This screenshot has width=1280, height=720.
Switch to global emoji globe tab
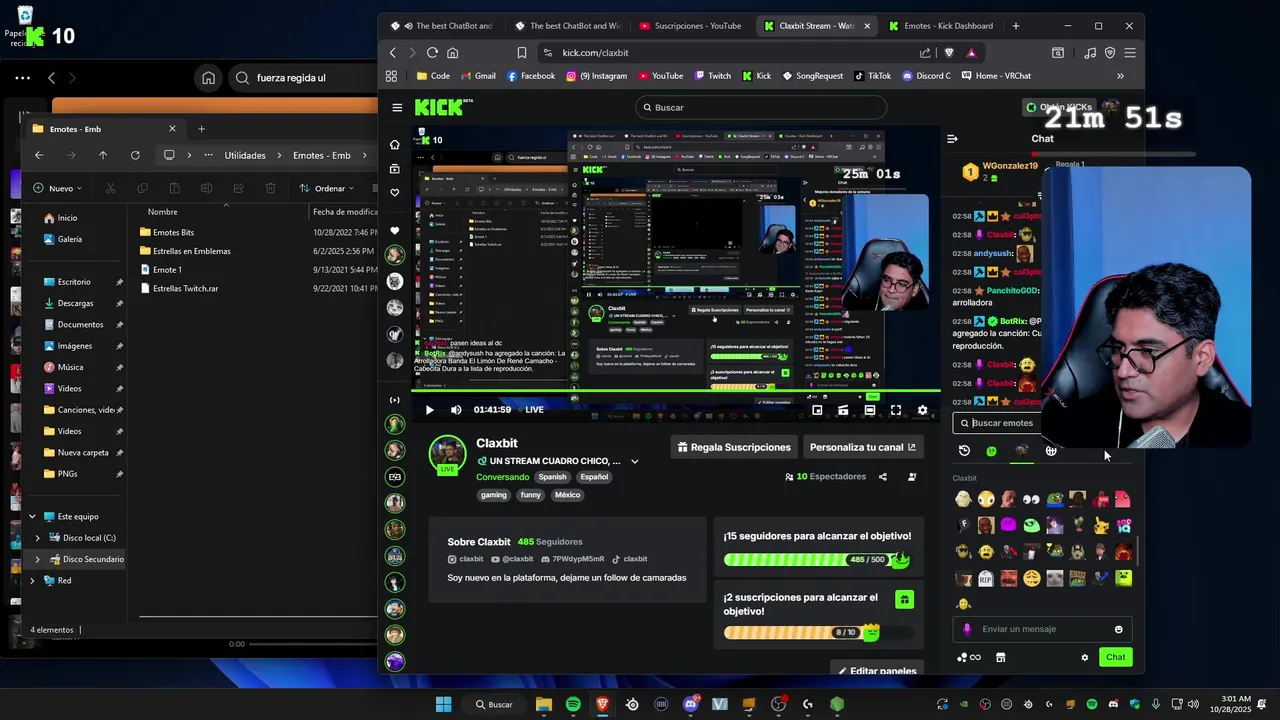pyautogui.click(x=1051, y=451)
